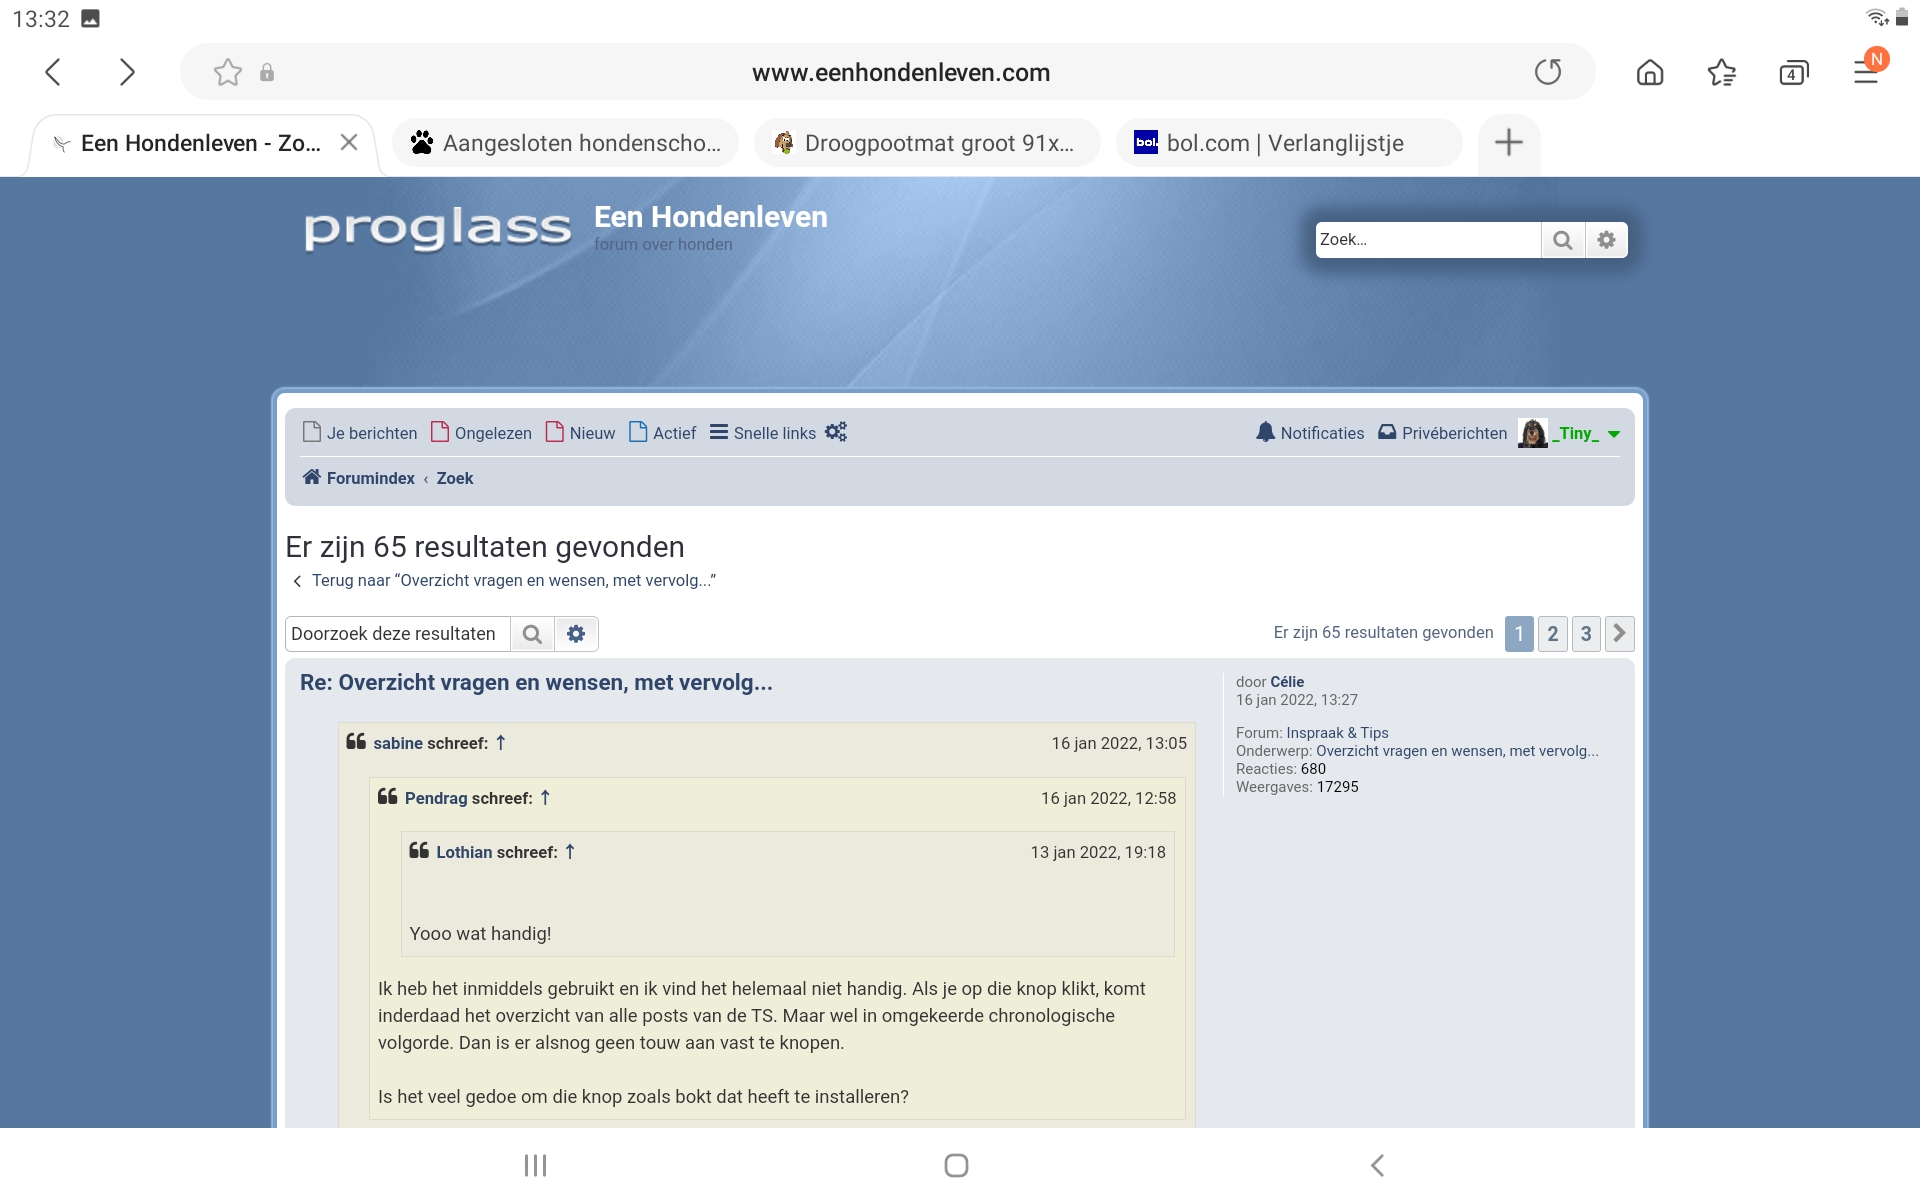The width and height of the screenshot is (1920, 1200).
Task: Reload the page with the refresh icon
Action: coord(1548,72)
